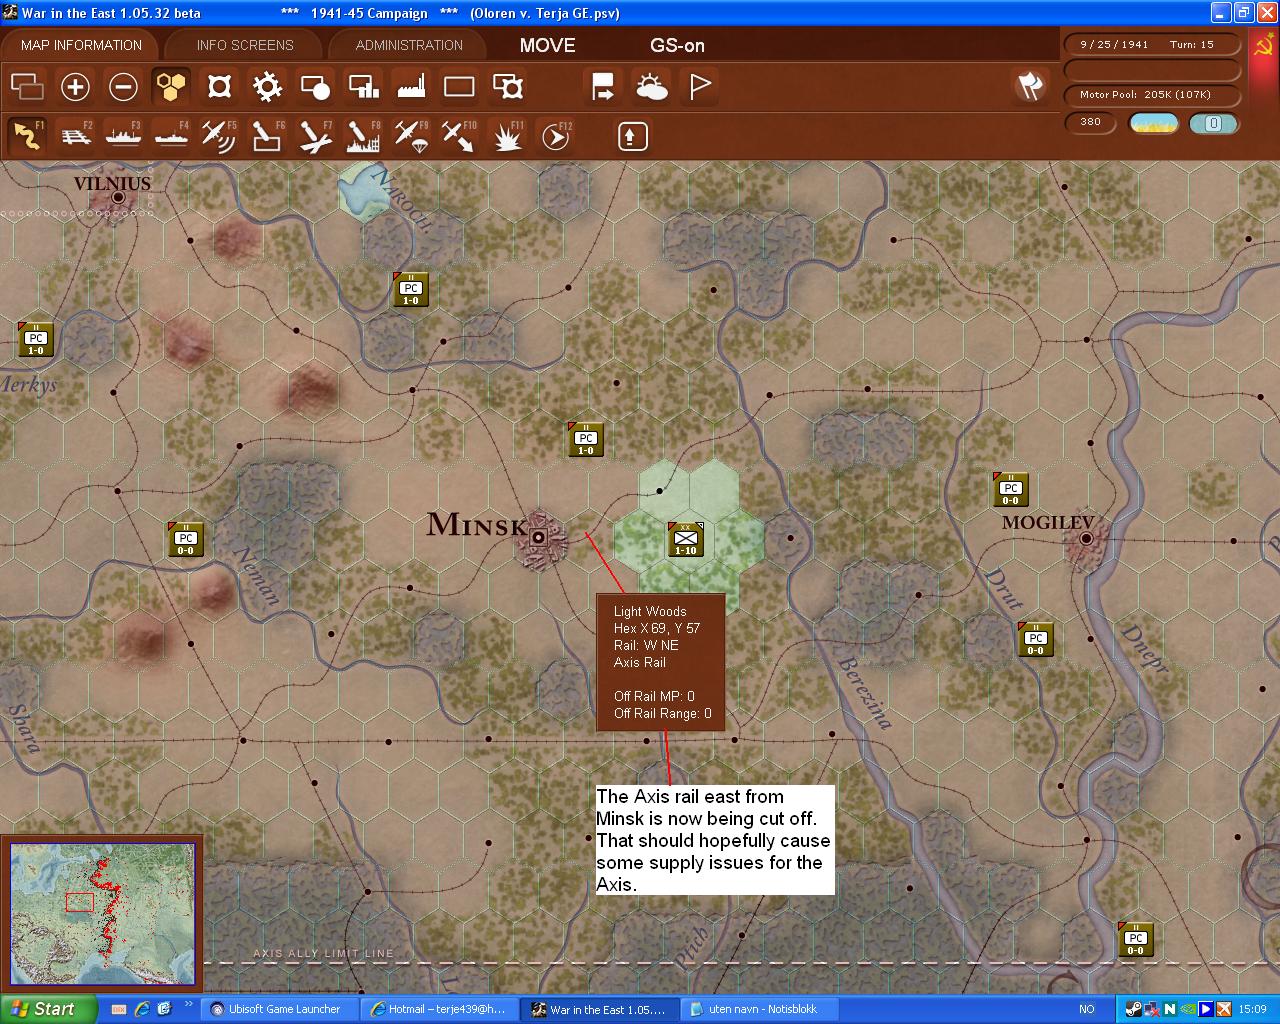Click the 380 points readout
This screenshot has height=1024, width=1280.
click(x=1090, y=122)
